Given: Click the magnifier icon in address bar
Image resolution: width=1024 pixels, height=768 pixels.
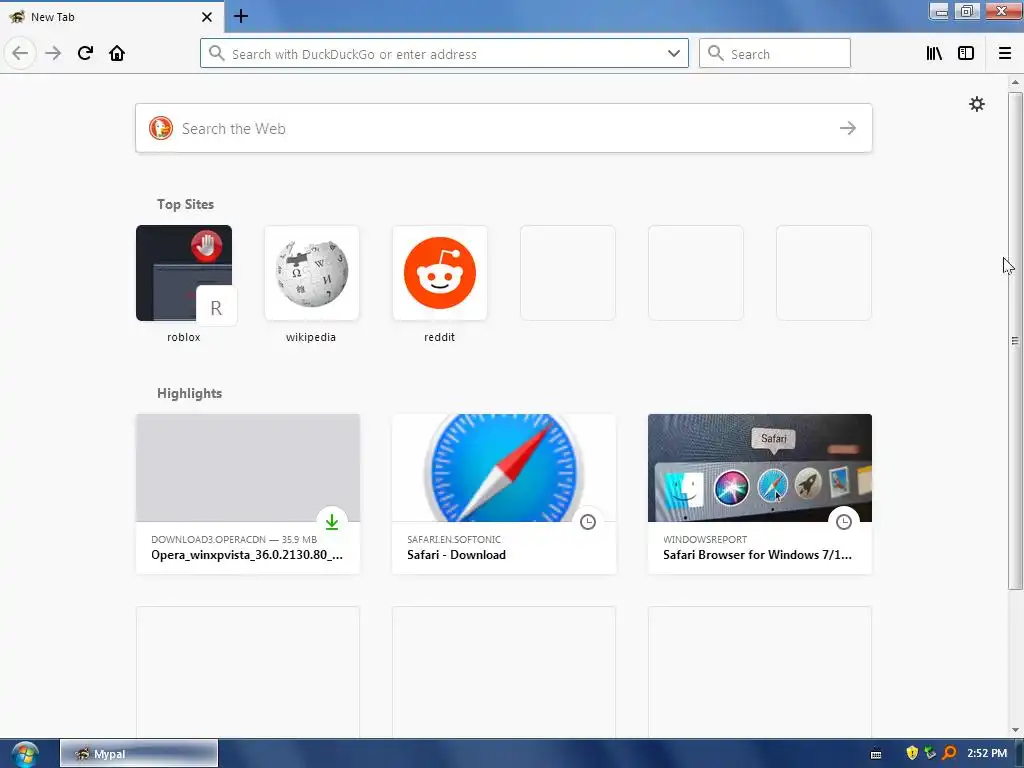Looking at the screenshot, I should (x=217, y=54).
